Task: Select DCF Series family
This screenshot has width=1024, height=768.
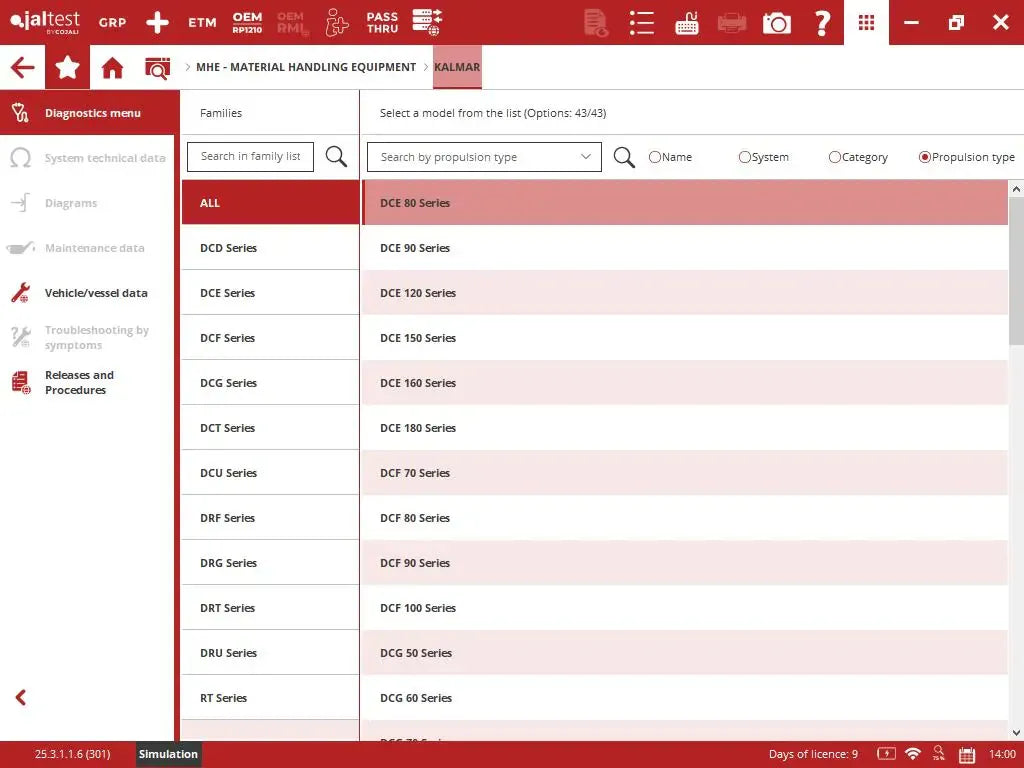Action: click(x=228, y=338)
